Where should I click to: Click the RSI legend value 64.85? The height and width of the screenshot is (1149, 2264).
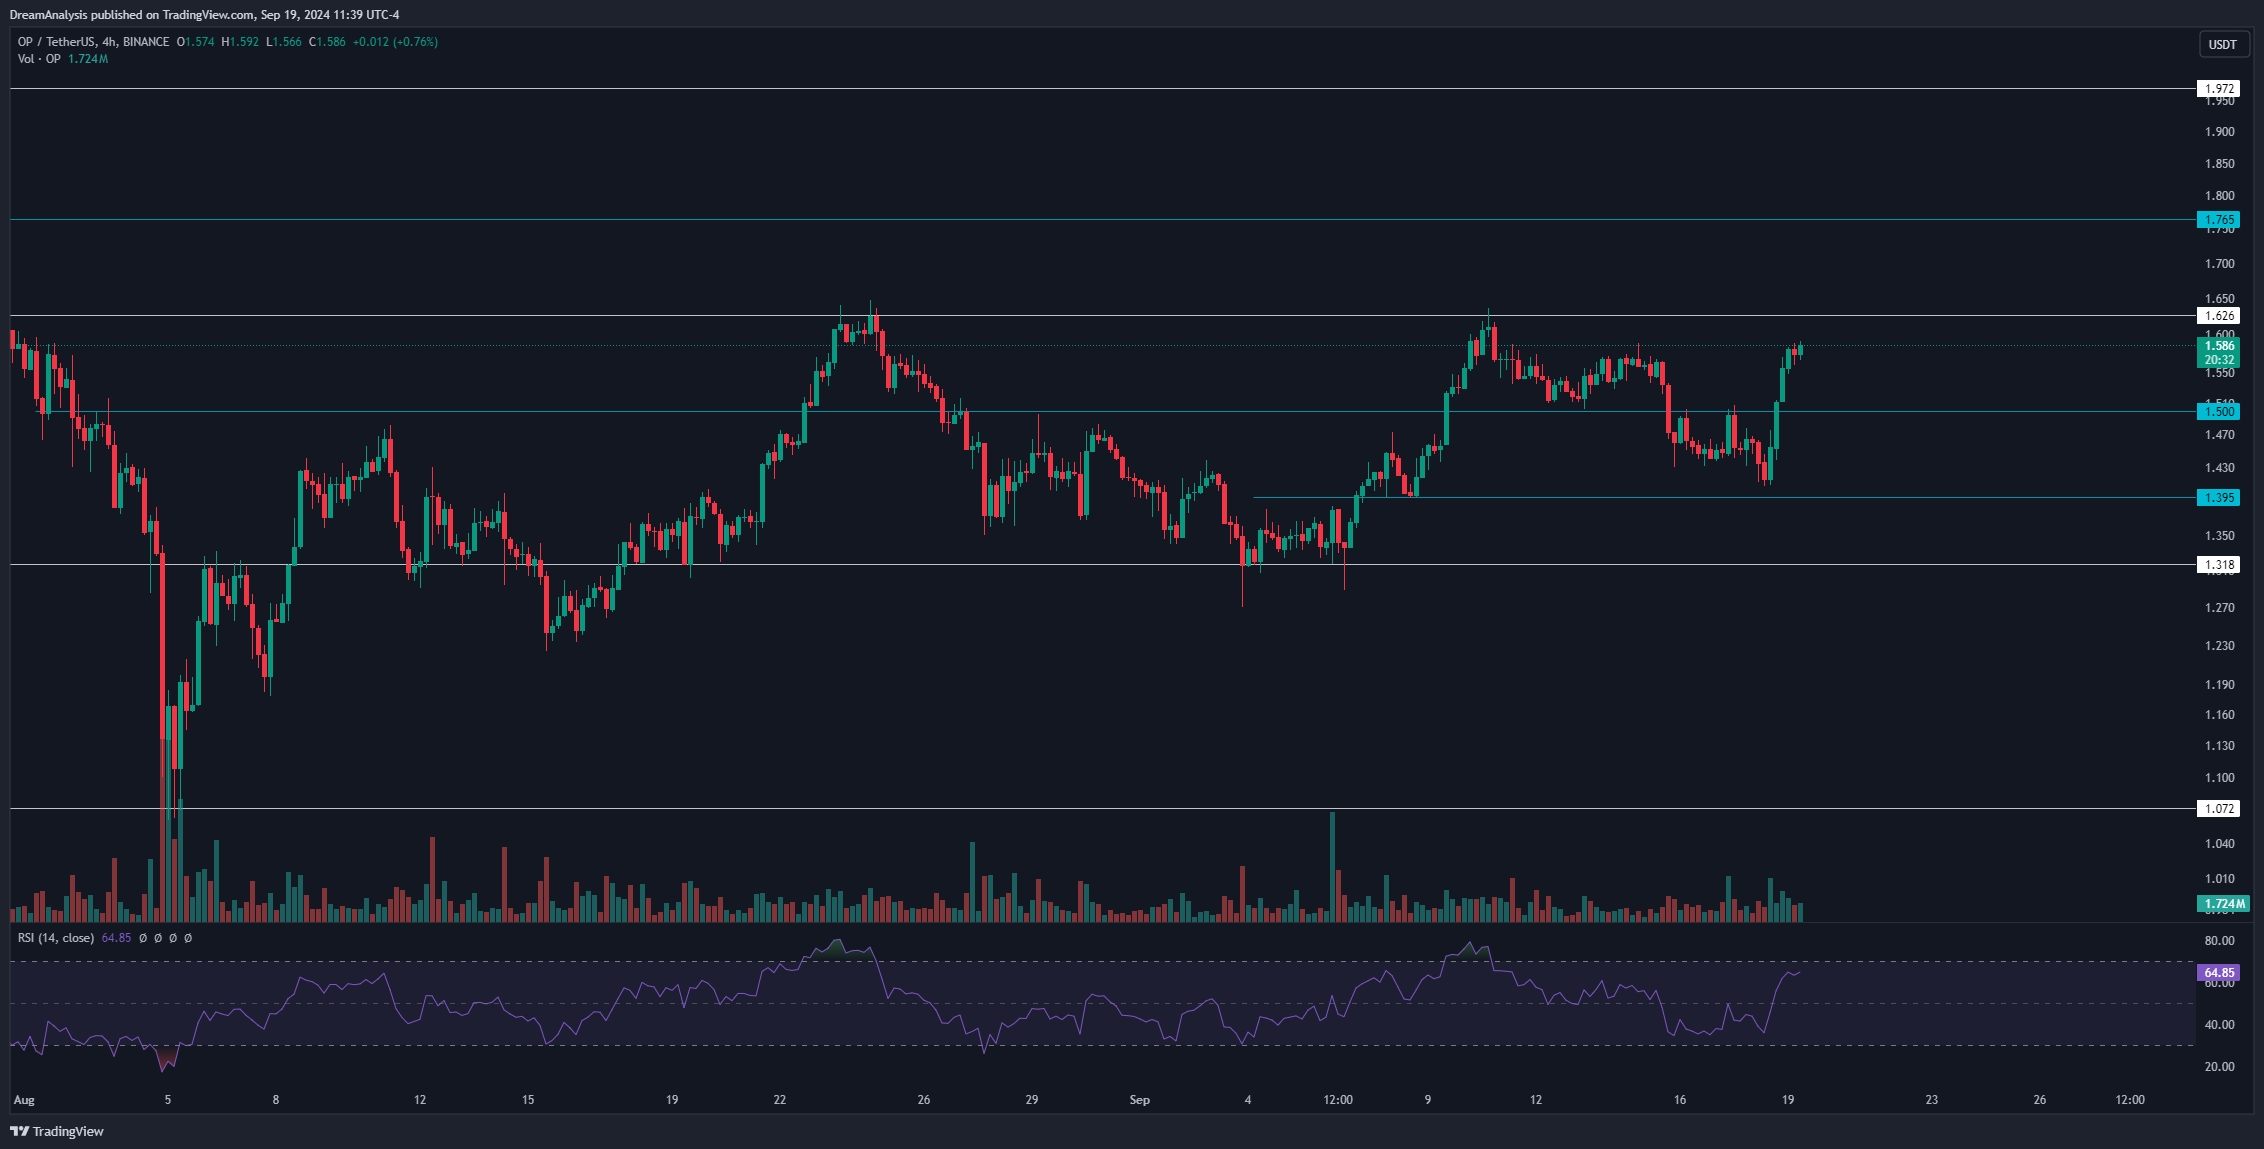point(116,938)
